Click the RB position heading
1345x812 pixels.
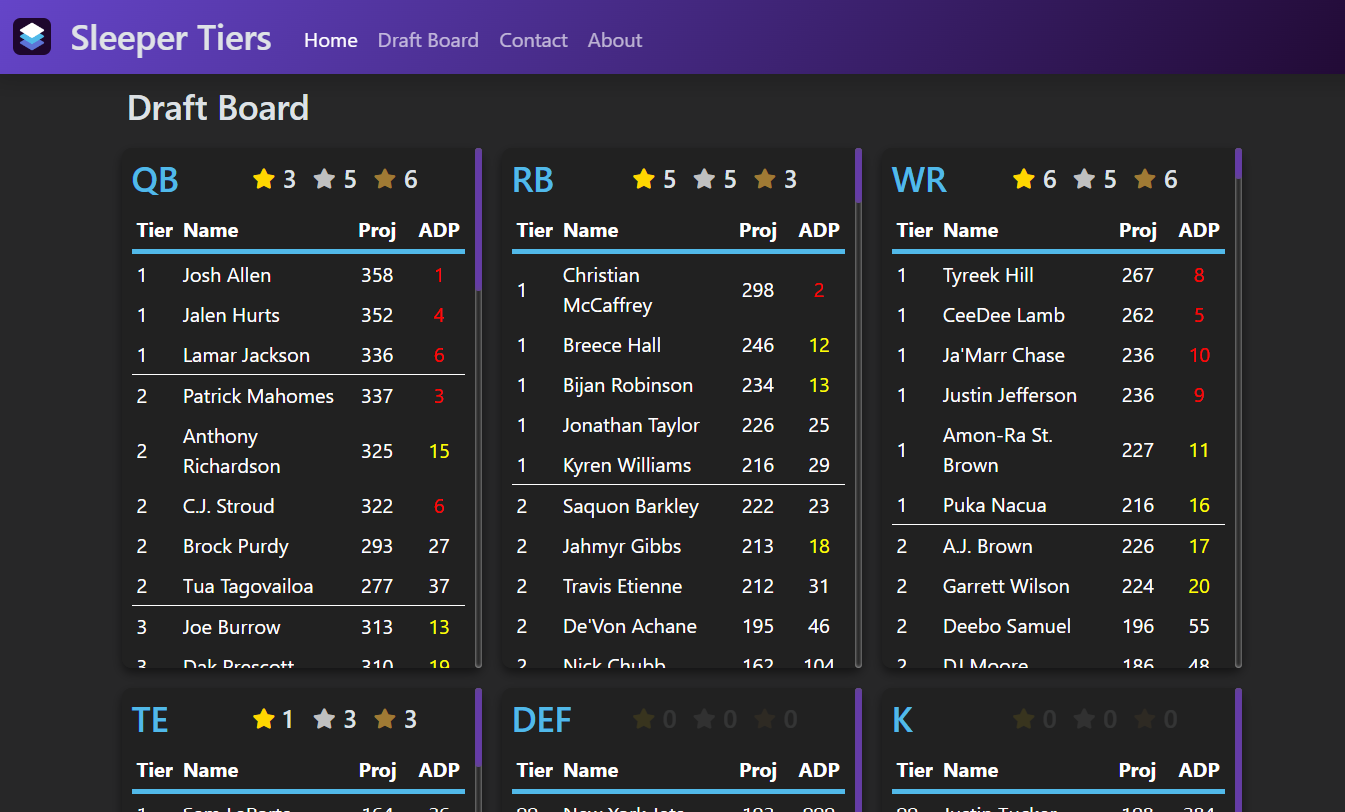(533, 180)
